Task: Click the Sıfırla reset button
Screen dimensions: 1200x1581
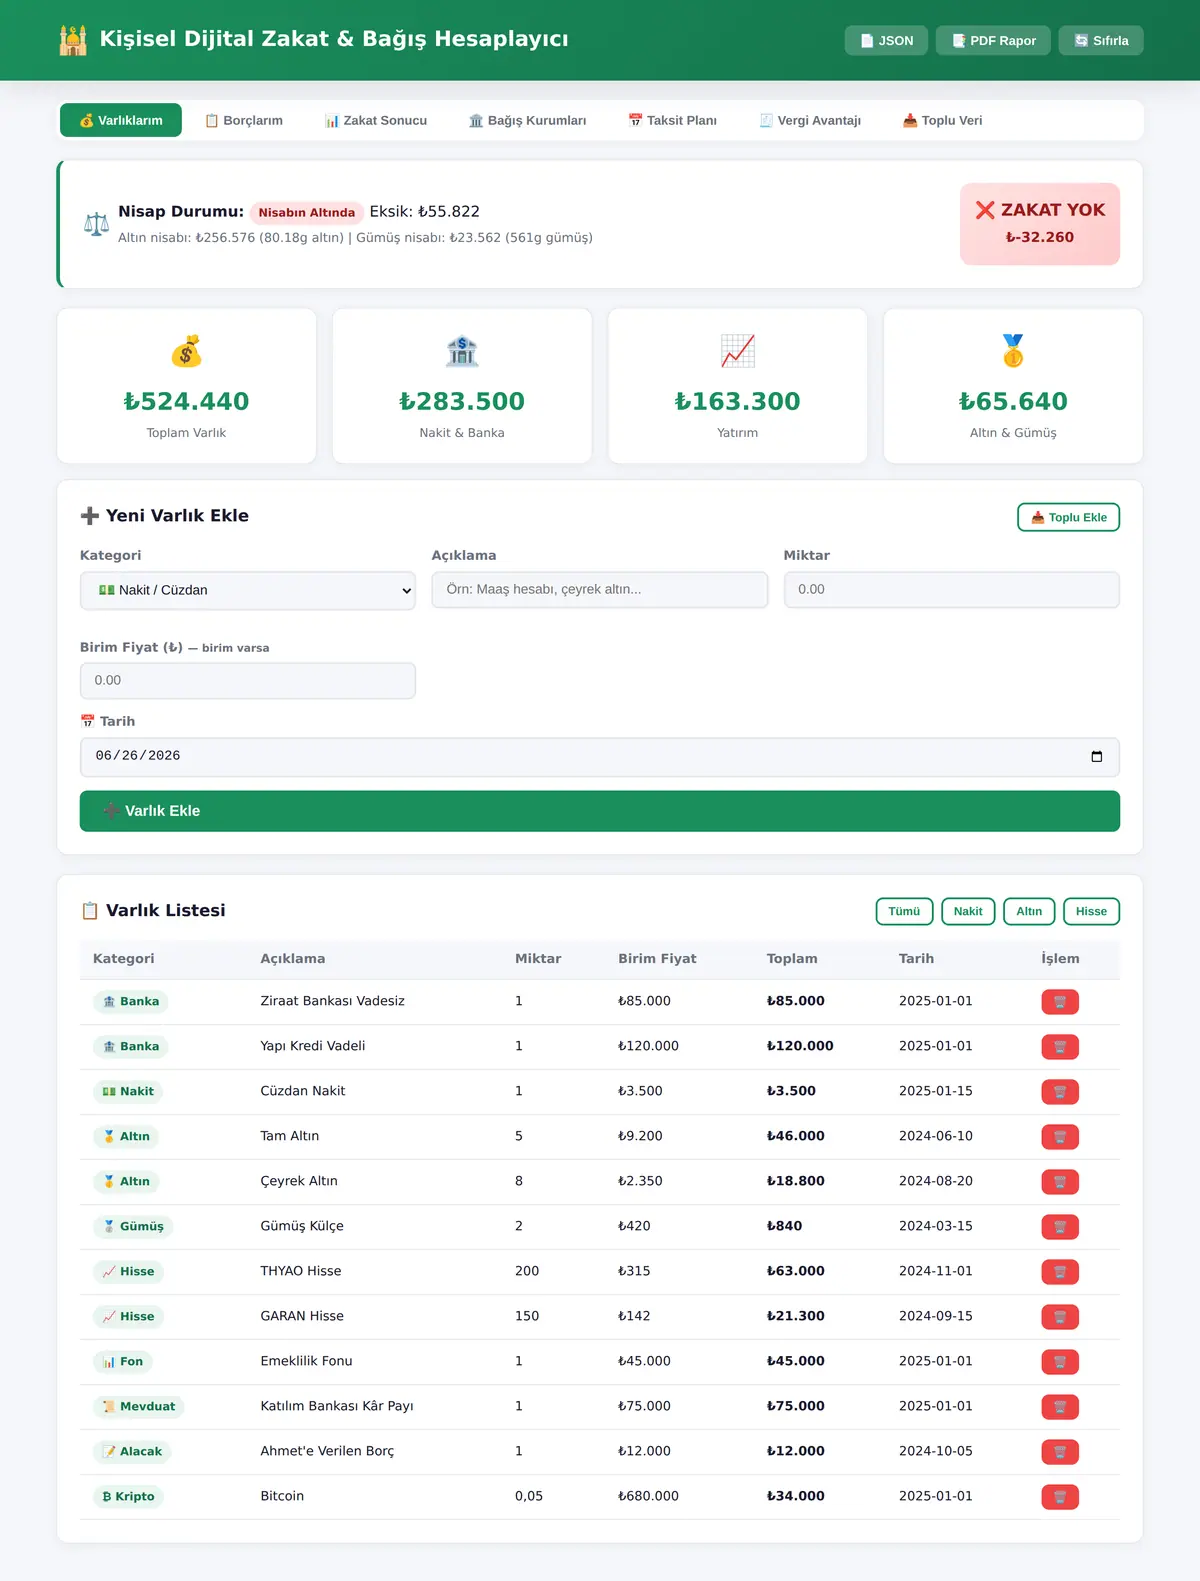Action: tap(1101, 40)
